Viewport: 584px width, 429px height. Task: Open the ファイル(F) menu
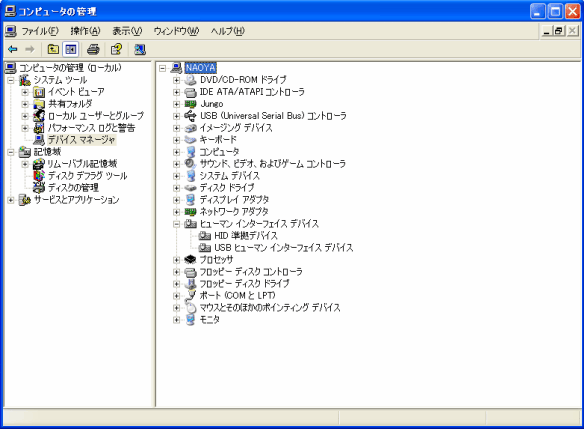click(40, 31)
